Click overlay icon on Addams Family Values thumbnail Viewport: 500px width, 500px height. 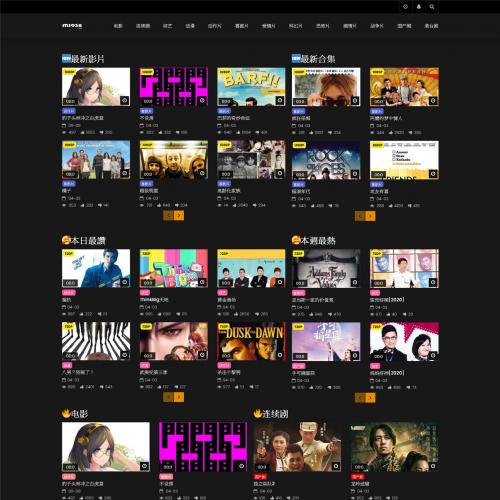point(355,282)
